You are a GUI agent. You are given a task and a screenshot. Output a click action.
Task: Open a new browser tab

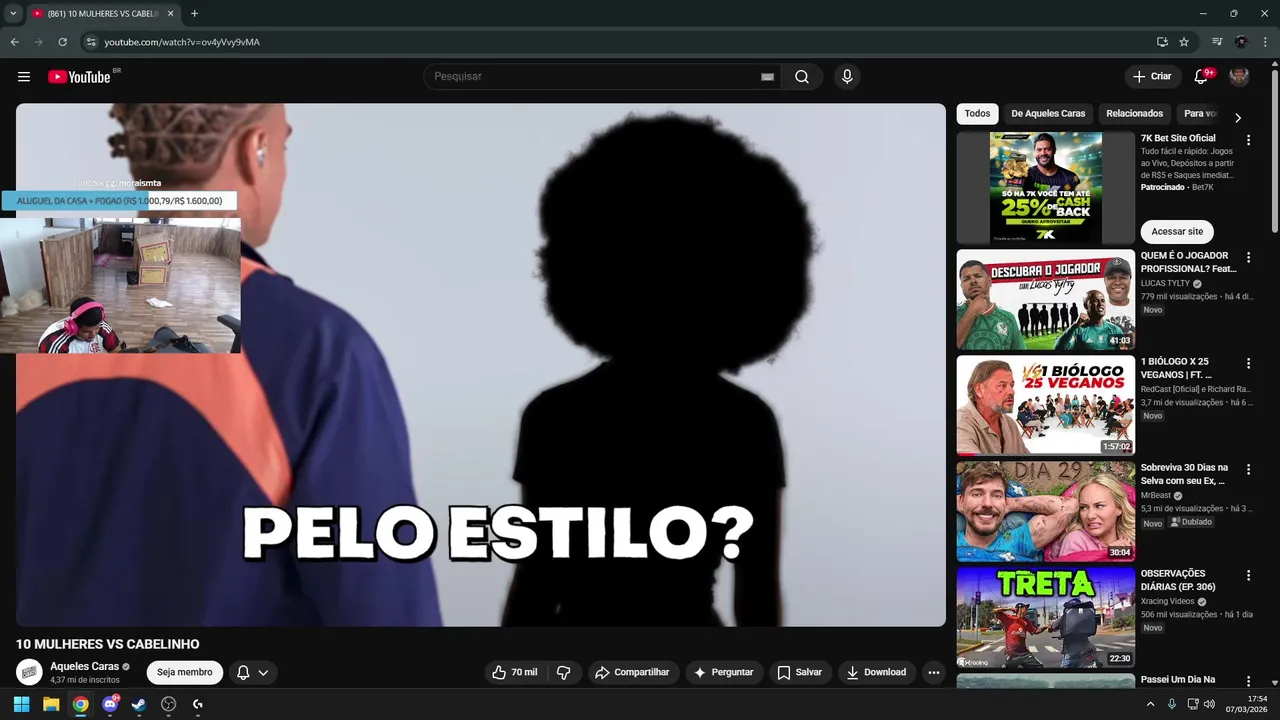(194, 14)
